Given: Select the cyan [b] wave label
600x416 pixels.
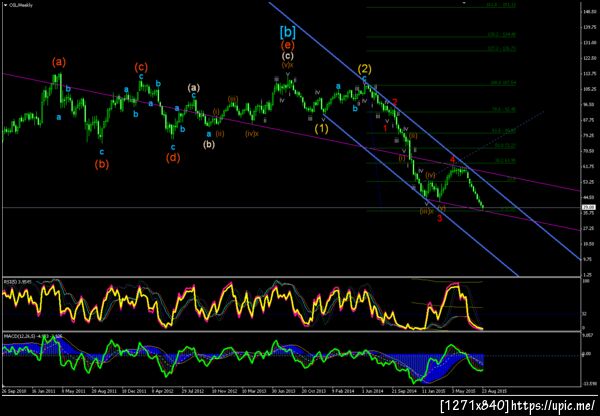Looking at the screenshot, I should [x=287, y=33].
